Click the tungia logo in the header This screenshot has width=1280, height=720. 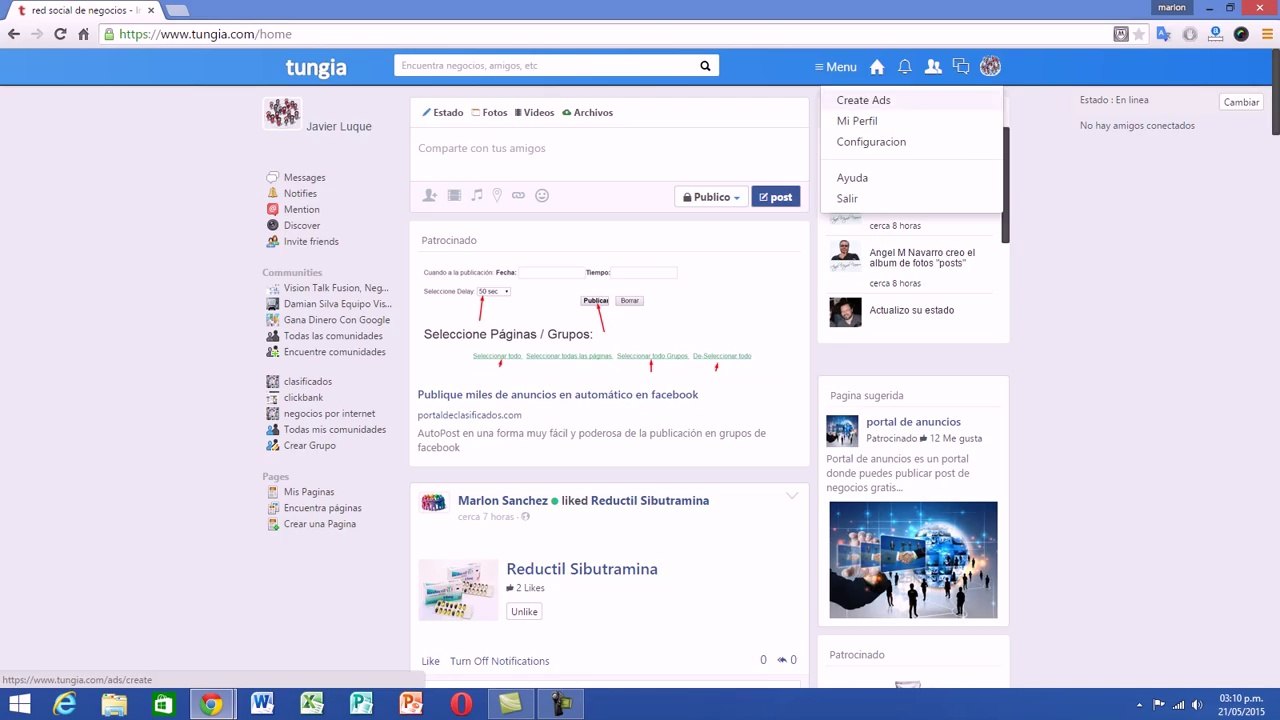[x=316, y=67]
